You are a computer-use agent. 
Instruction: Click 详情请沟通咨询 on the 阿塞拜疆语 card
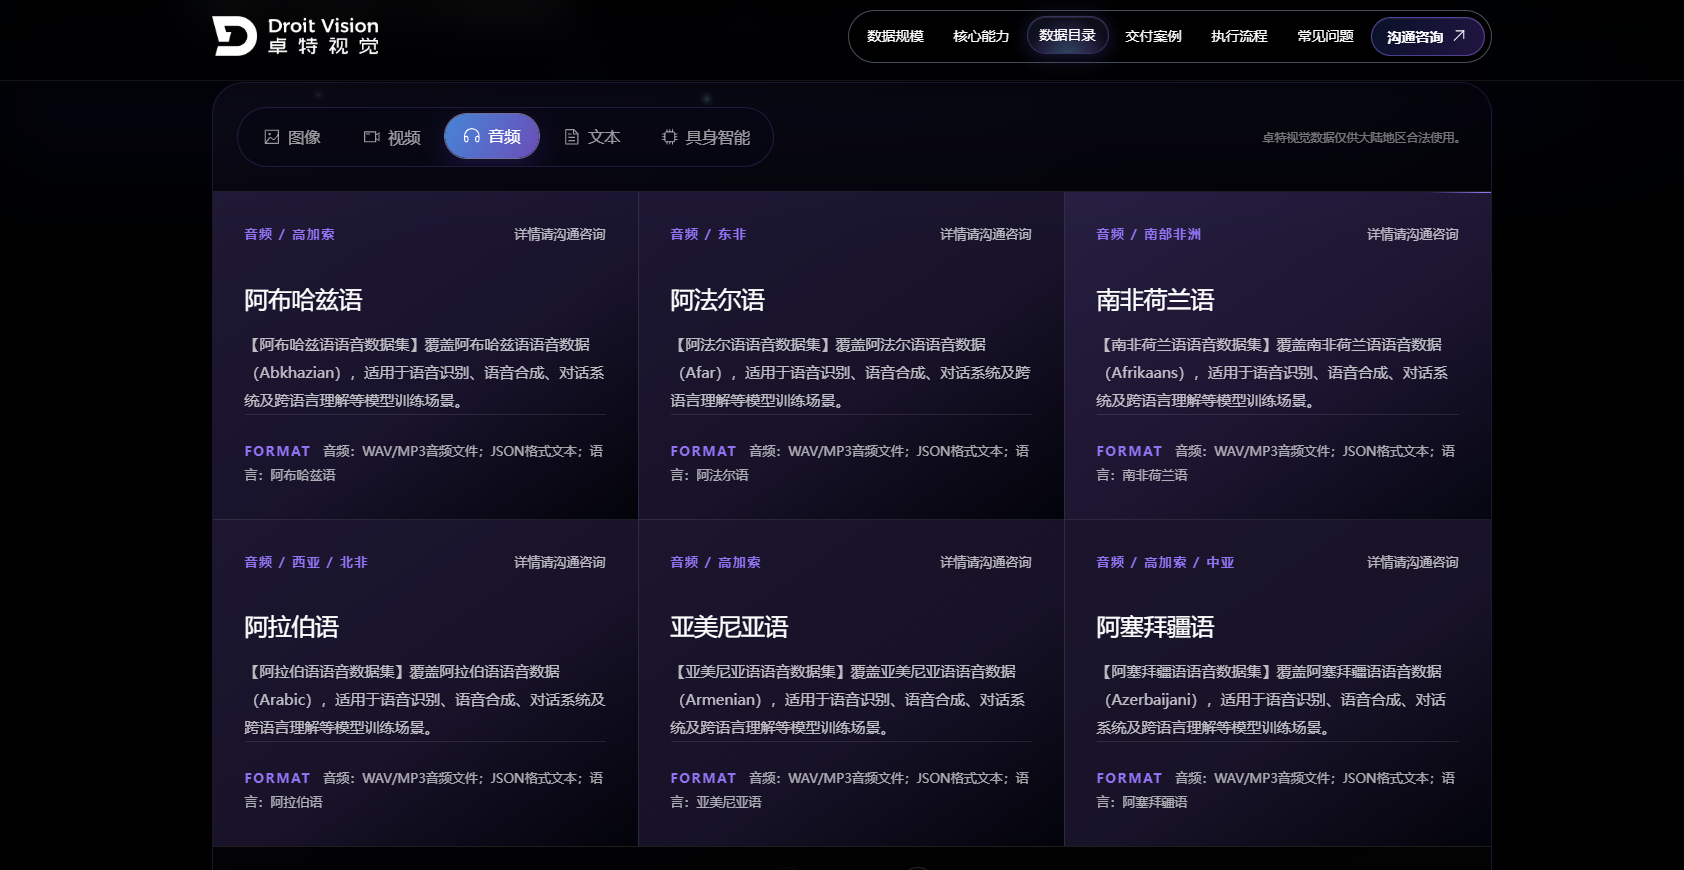(x=1412, y=562)
